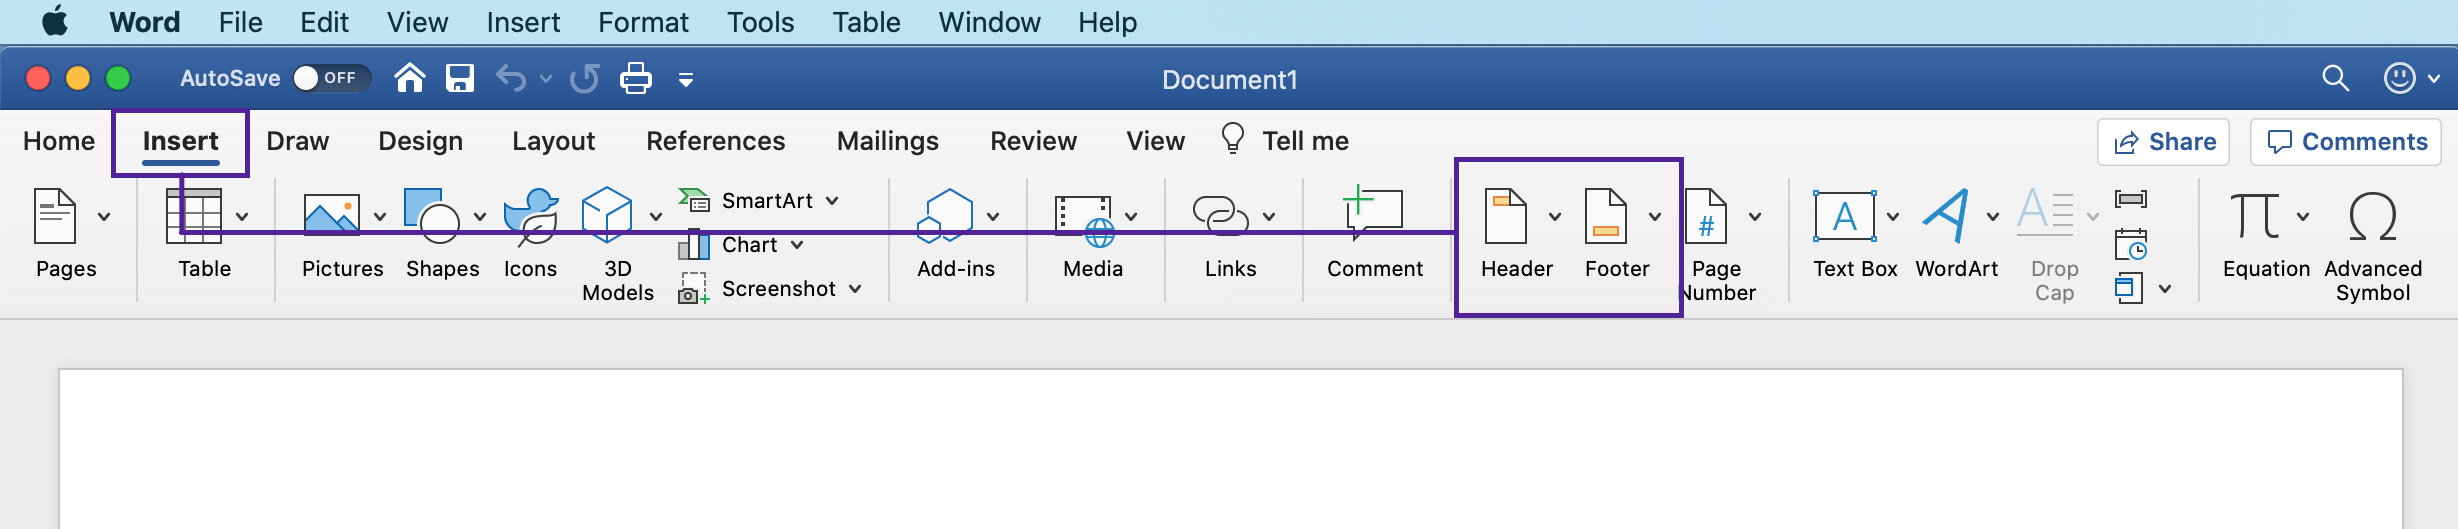Click the Equation pi icon
The width and height of the screenshot is (2458, 529).
[x=2255, y=216]
